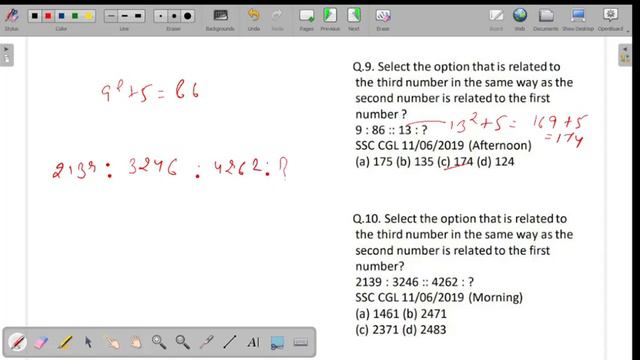Viewport: 640px width, 360px height.
Task: Open the Backgrounds options
Action: coord(220,20)
